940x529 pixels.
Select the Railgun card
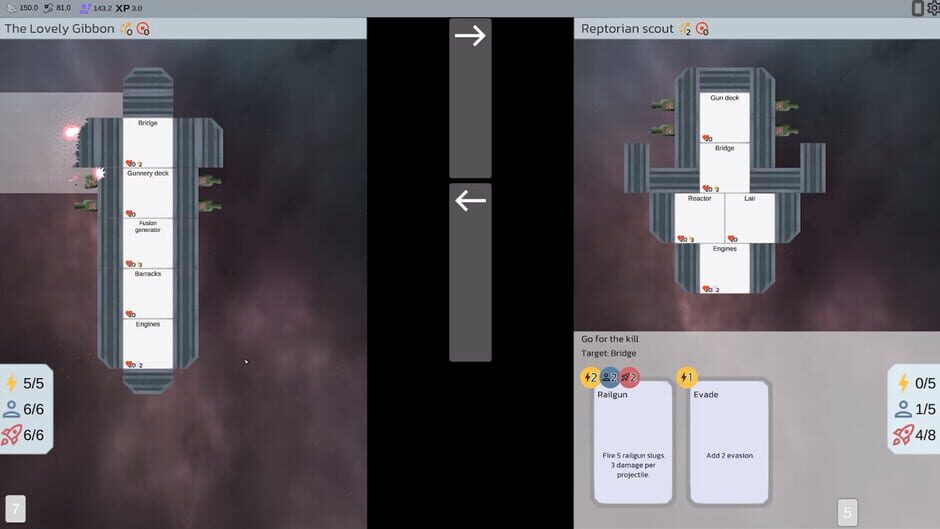tap(632, 442)
